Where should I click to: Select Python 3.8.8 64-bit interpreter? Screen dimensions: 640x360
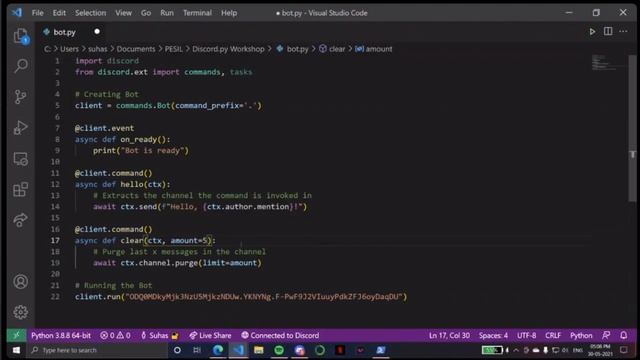pyautogui.click(x=61, y=335)
